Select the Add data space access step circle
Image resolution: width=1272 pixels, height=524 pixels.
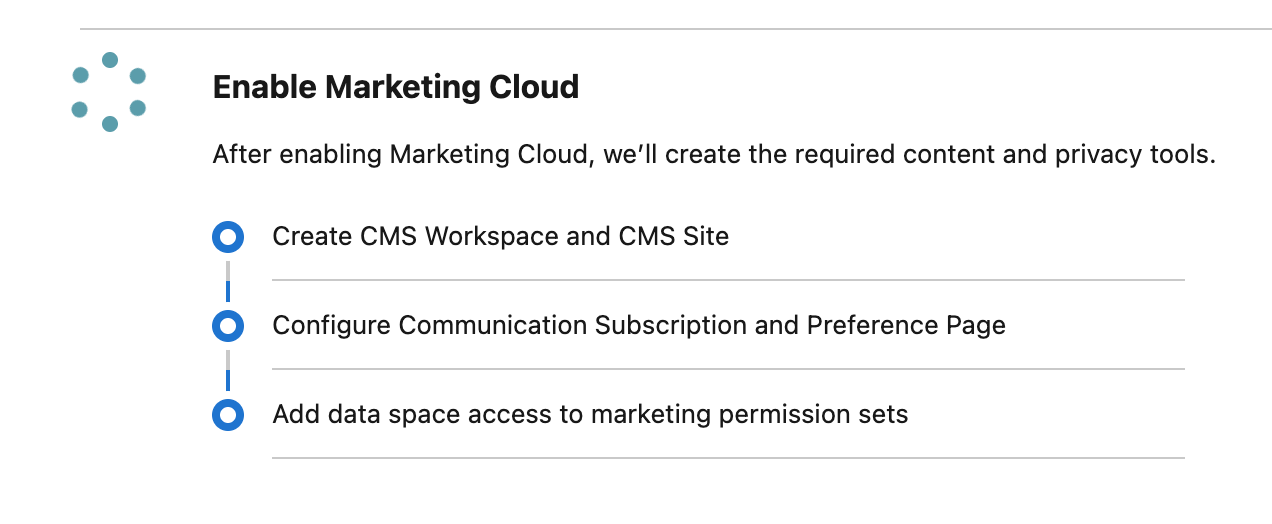(228, 414)
